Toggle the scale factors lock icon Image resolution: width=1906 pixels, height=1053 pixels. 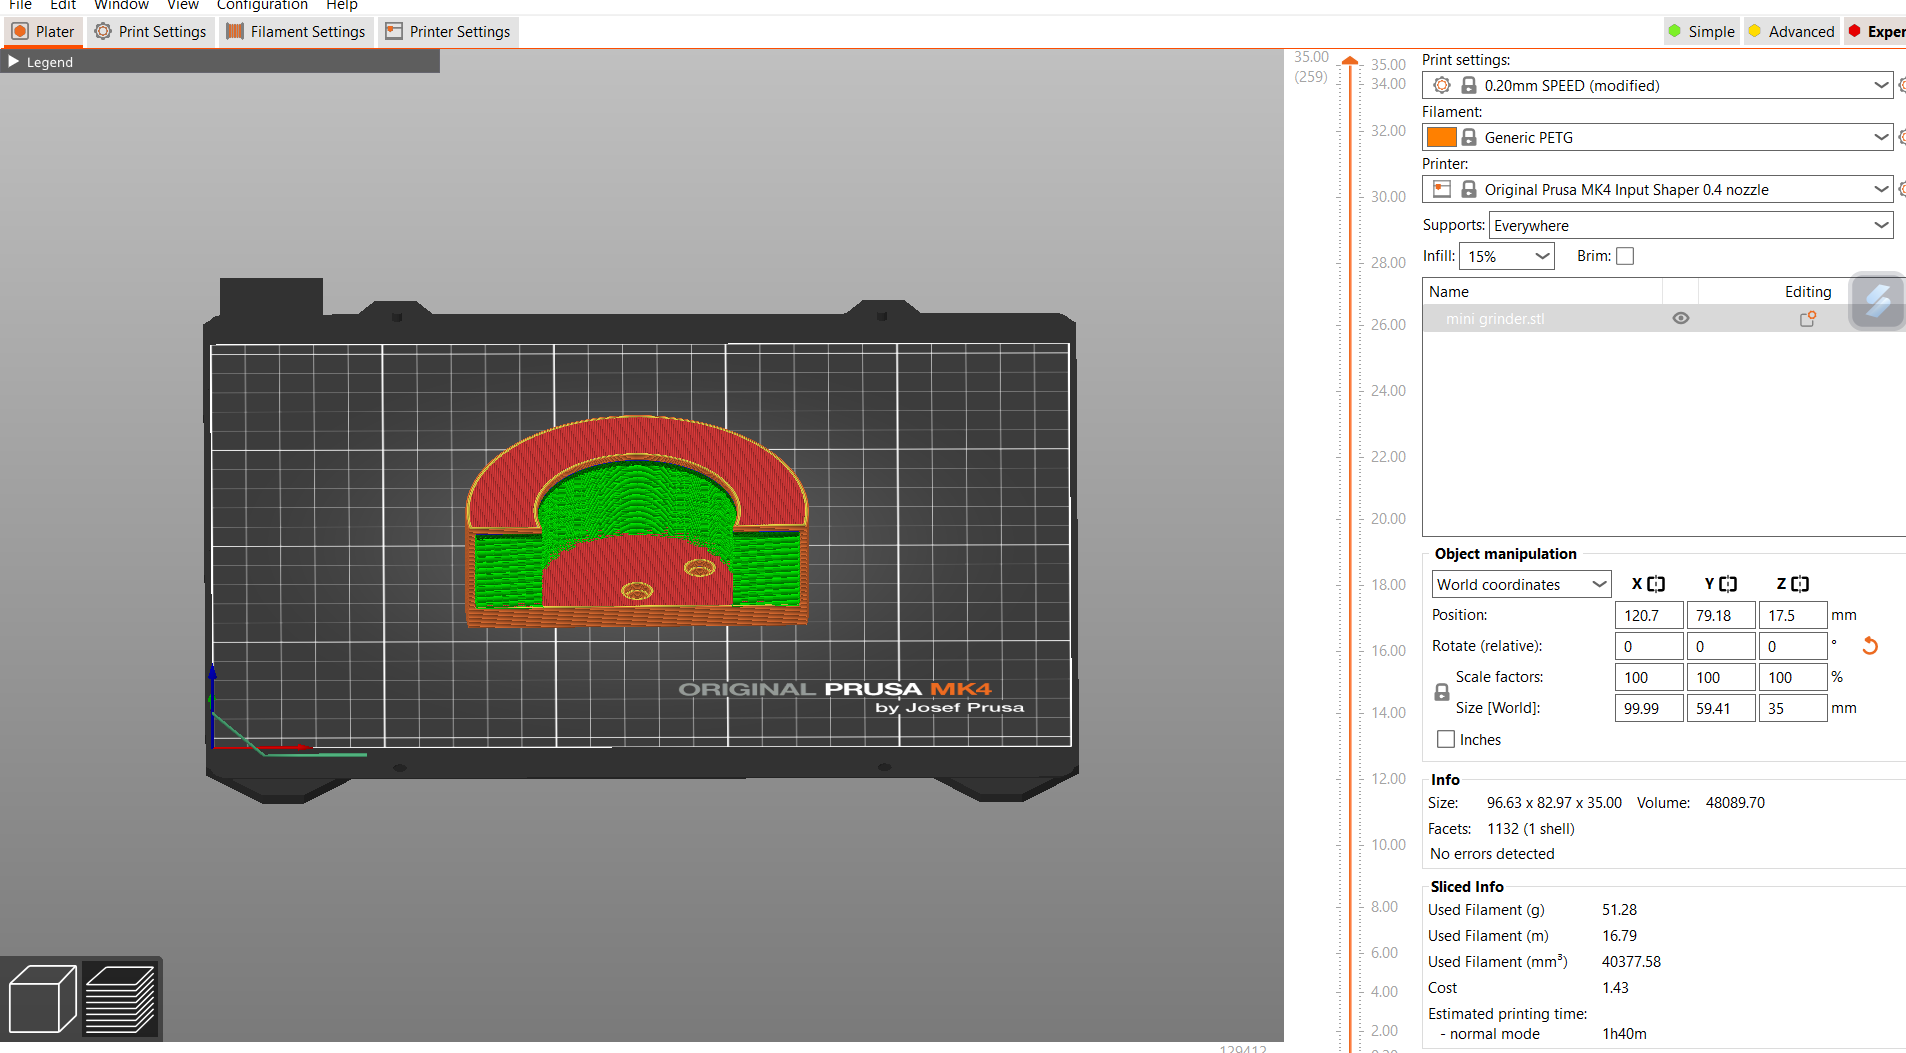(1442, 692)
